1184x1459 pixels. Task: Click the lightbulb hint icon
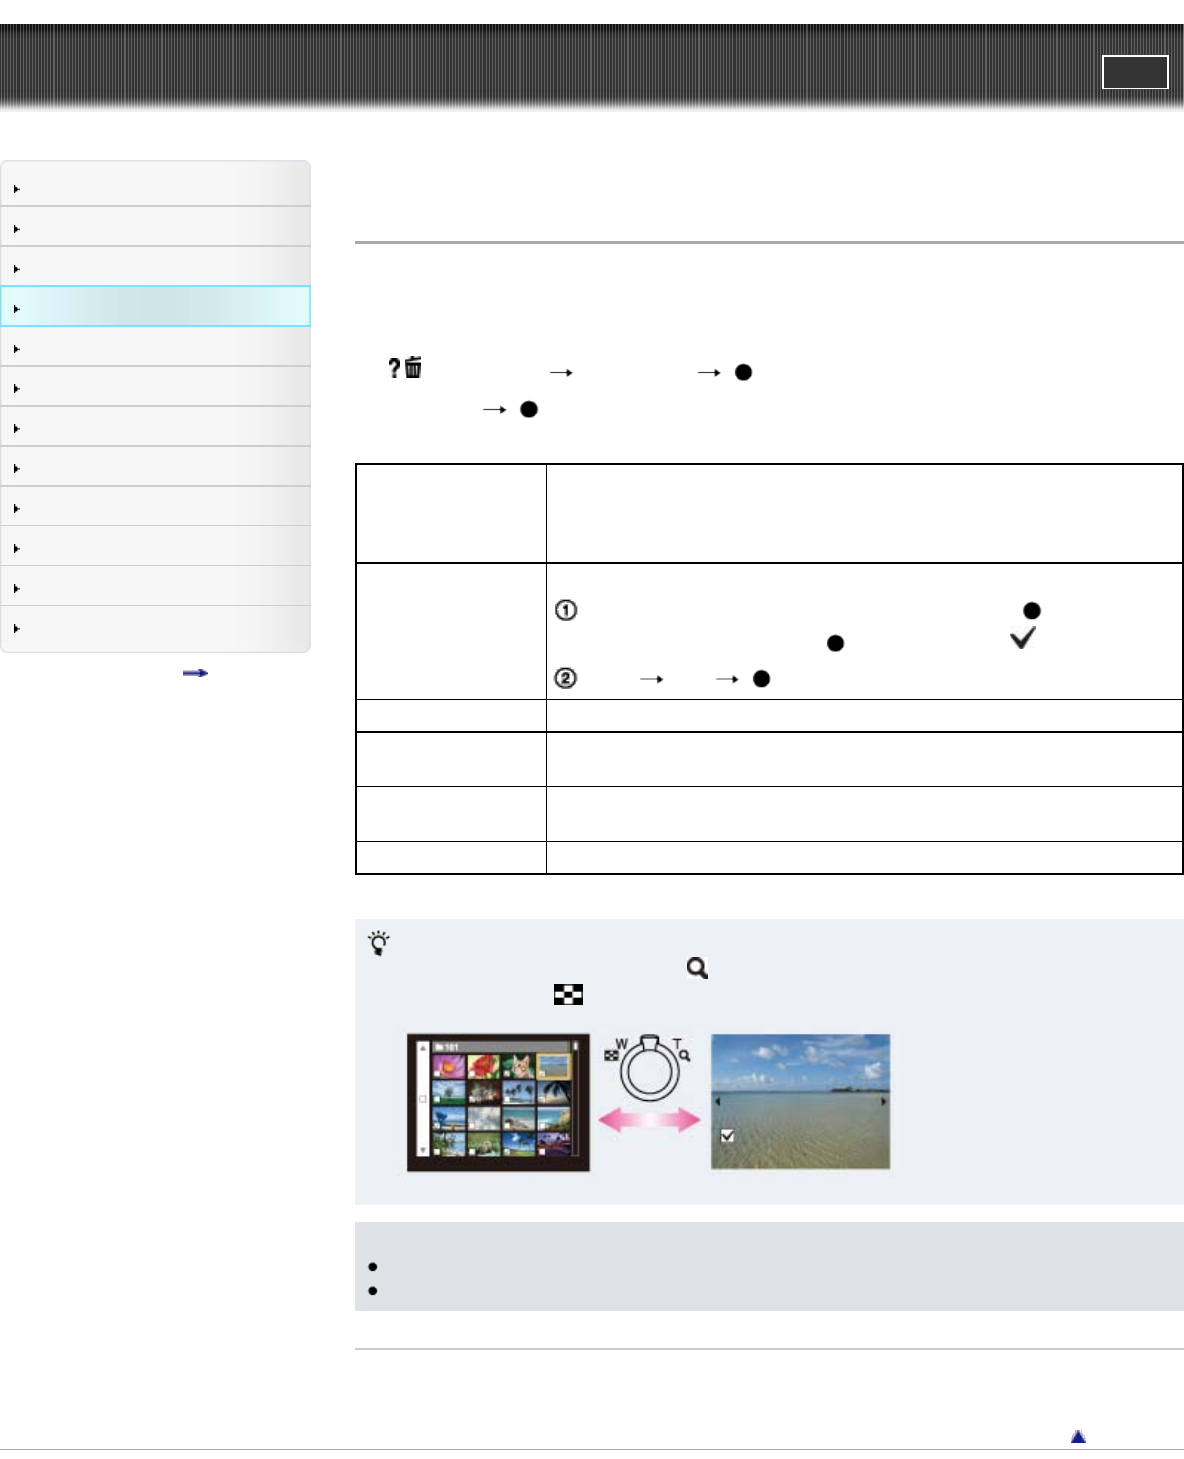[x=379, y=943]
